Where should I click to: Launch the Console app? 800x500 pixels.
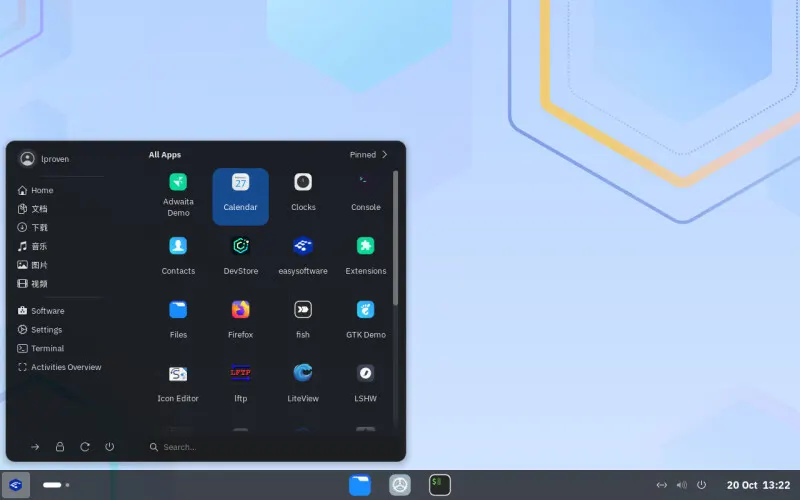point(365,196)
